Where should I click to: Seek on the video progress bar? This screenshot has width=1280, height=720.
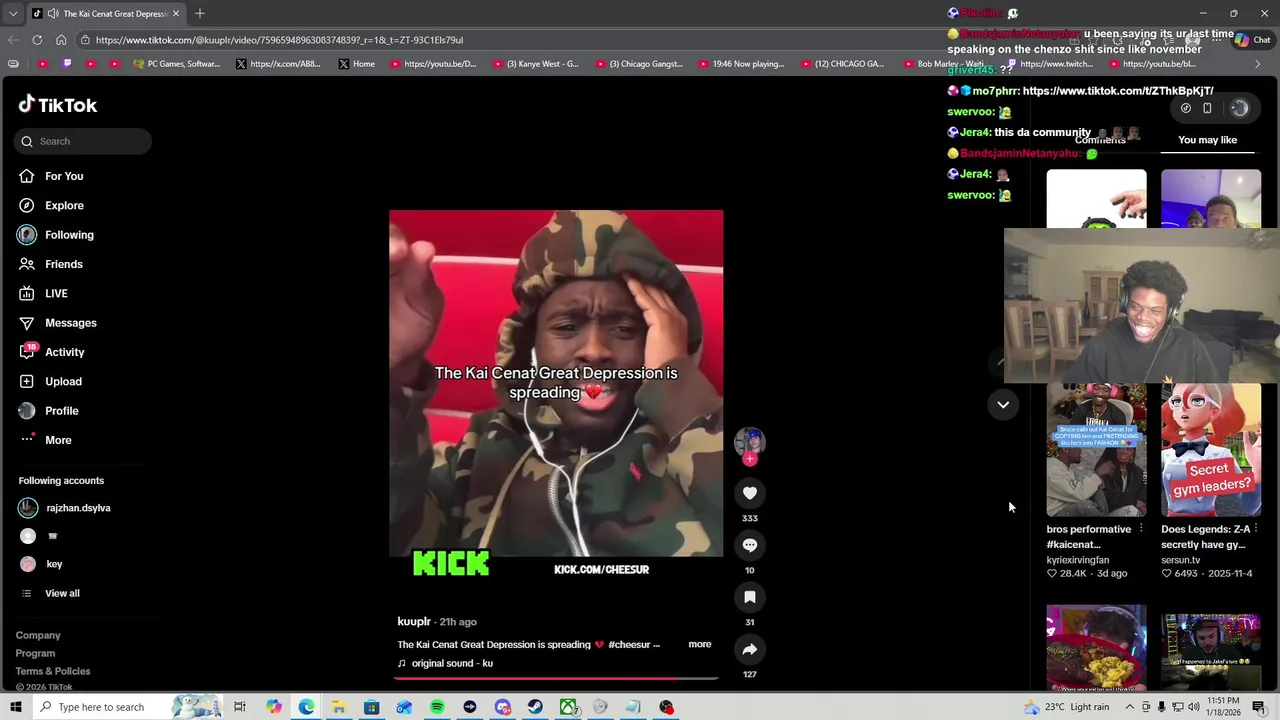[x=556, y=678]
